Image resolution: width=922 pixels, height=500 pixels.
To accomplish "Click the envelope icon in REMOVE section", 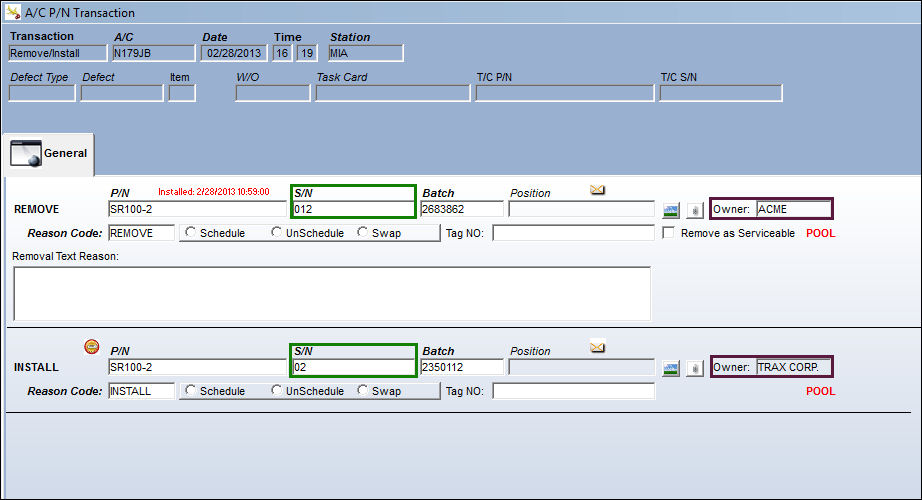I will [597, 190].
